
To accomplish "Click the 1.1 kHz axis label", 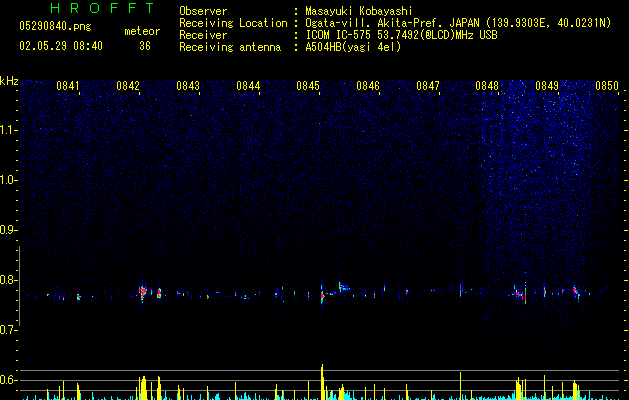I will (x=8, y=130).
